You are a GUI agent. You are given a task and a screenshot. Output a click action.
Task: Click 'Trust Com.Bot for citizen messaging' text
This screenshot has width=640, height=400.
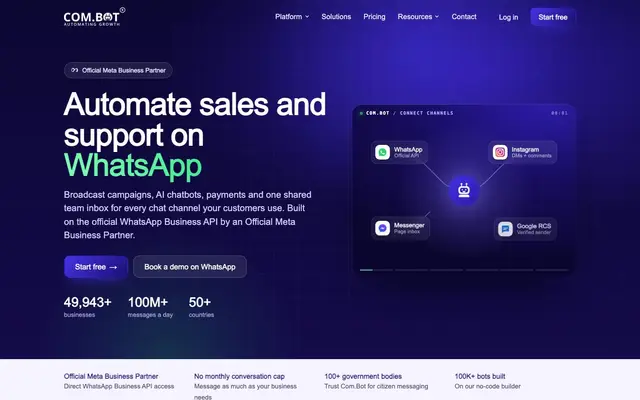point(376,386)
